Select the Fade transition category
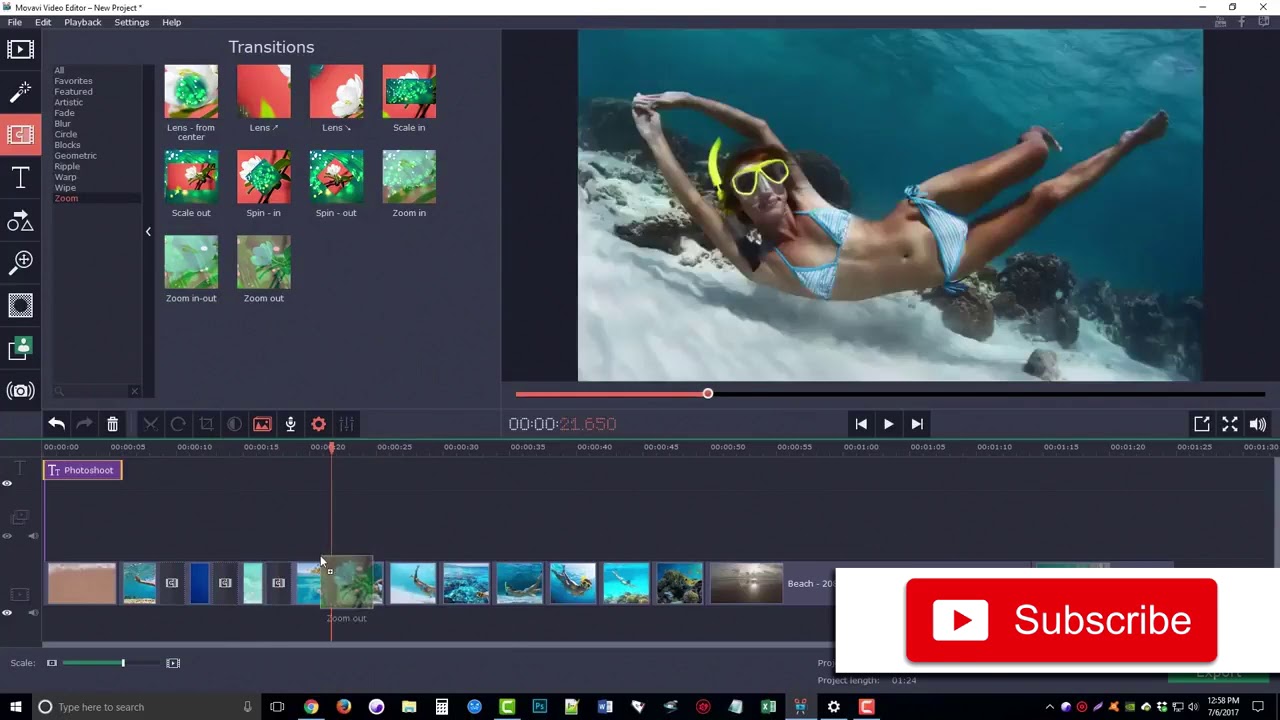This screenshot has height=720, width=1280. [64, 113]
